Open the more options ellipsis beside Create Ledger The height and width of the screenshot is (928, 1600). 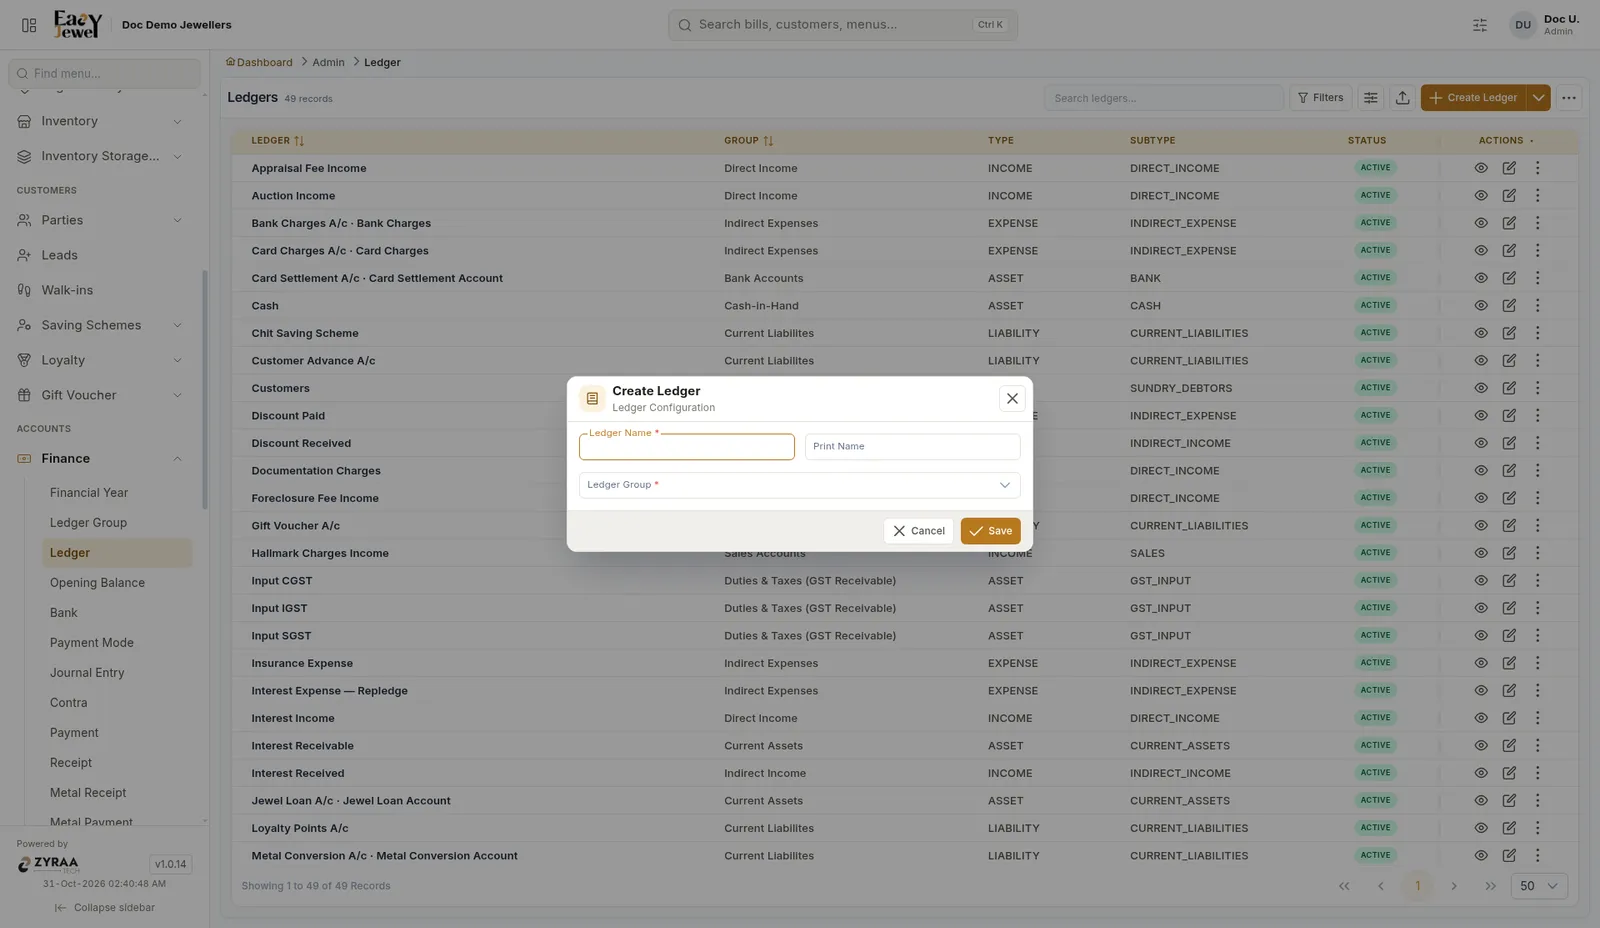(1569, 98)
